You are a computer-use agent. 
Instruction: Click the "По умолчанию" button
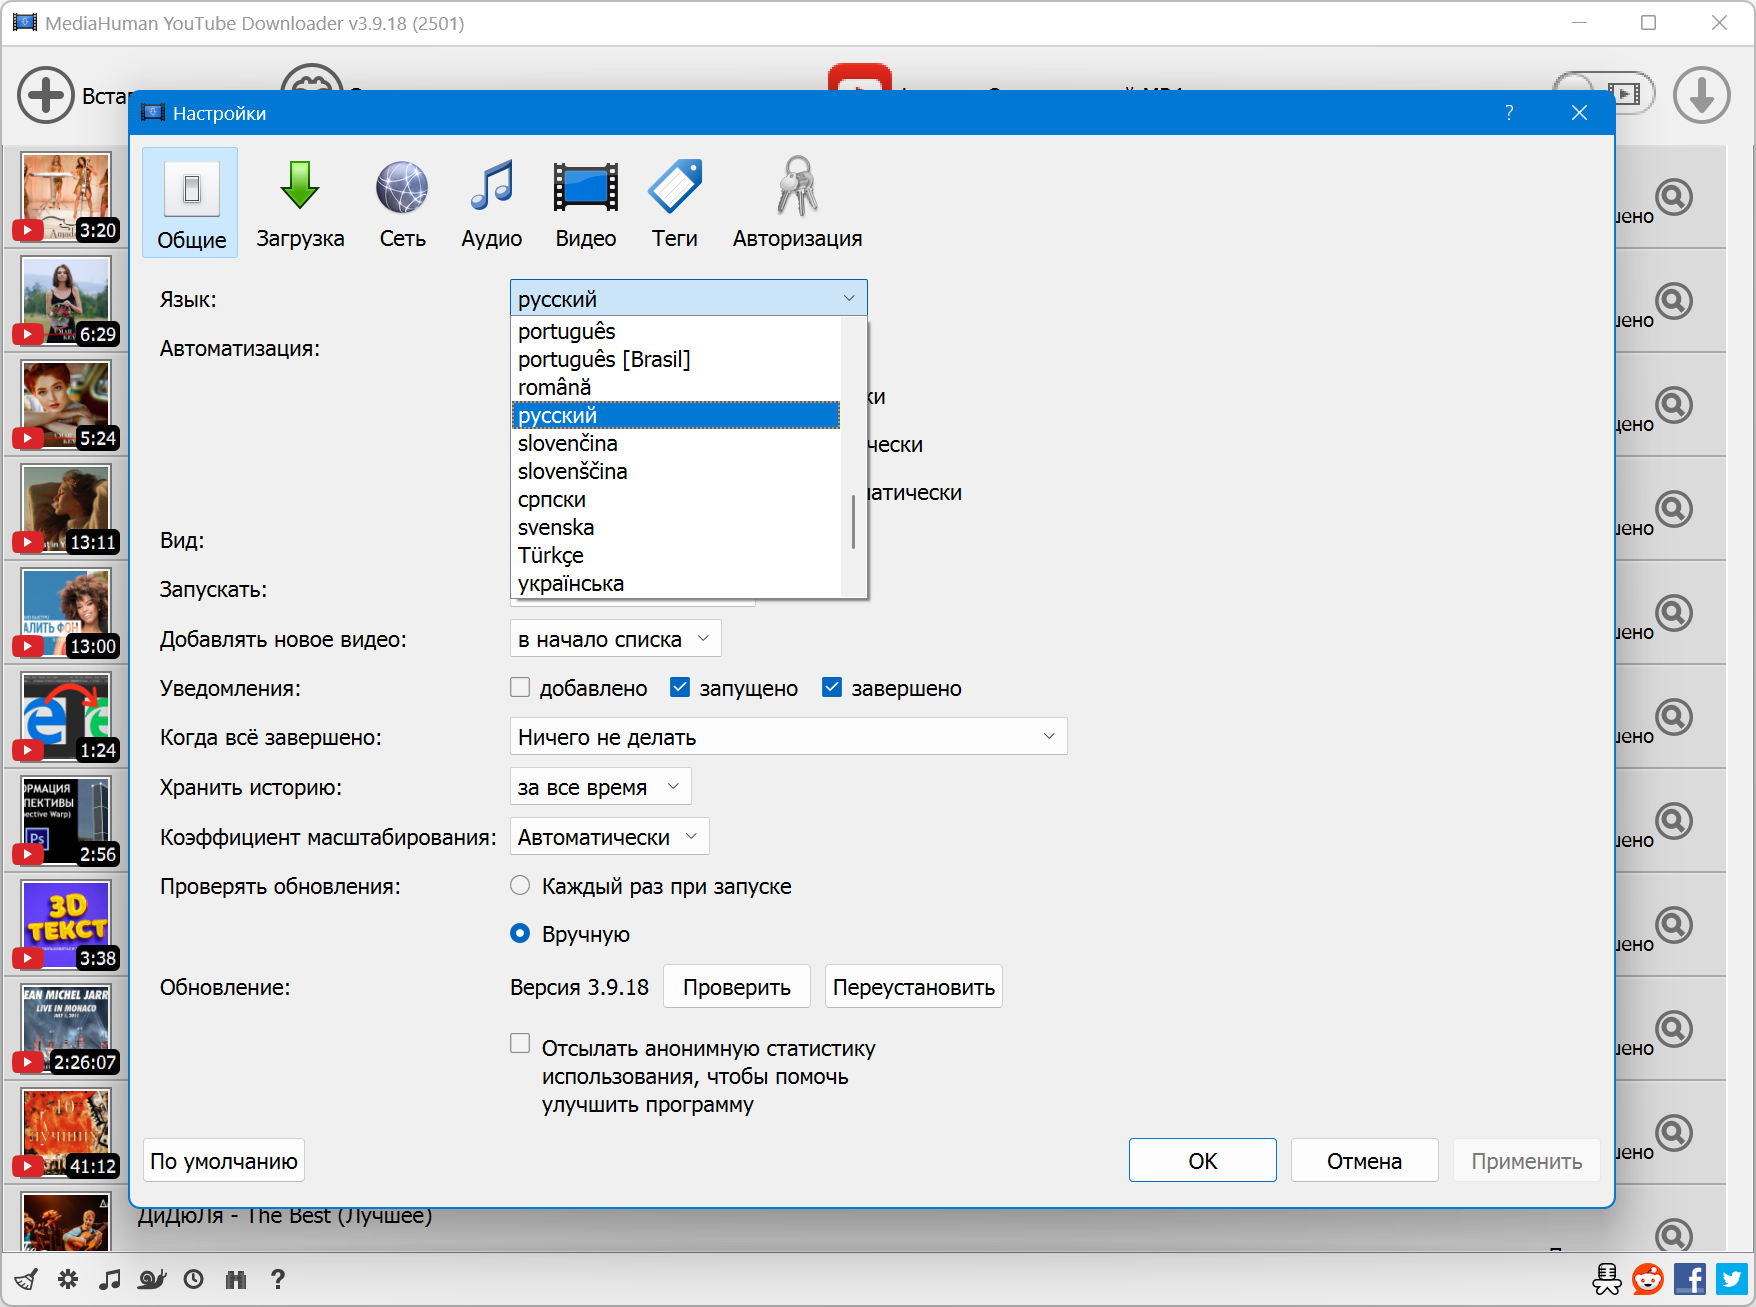coord(224,1161)
